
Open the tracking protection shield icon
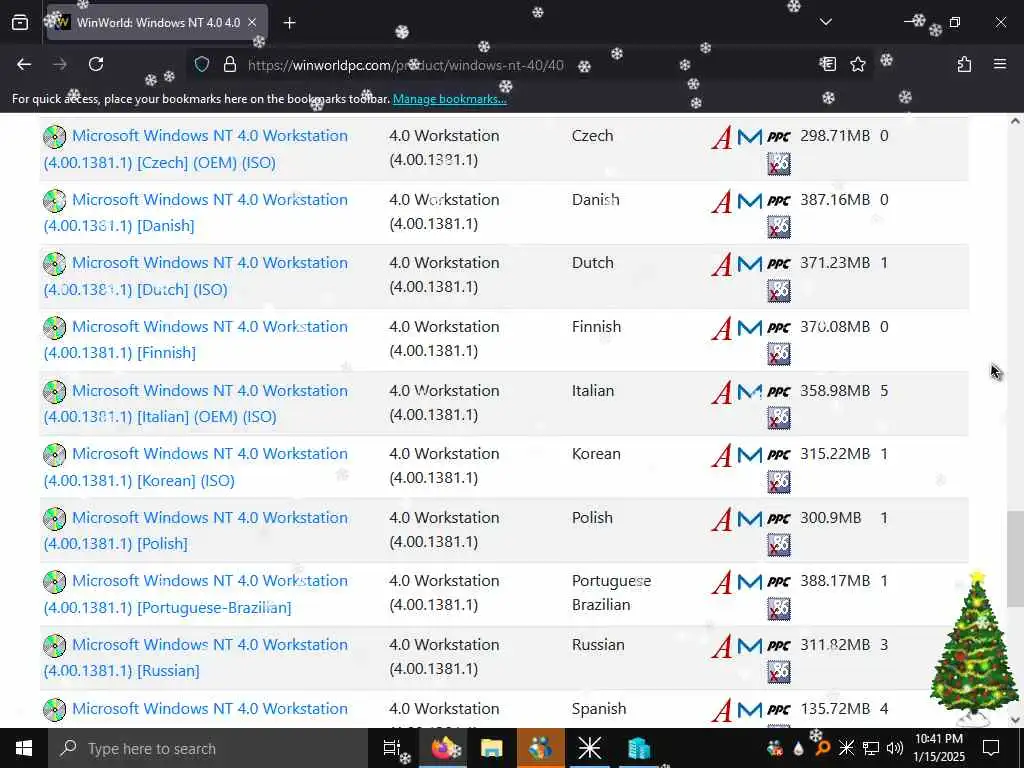click(202, 64)
